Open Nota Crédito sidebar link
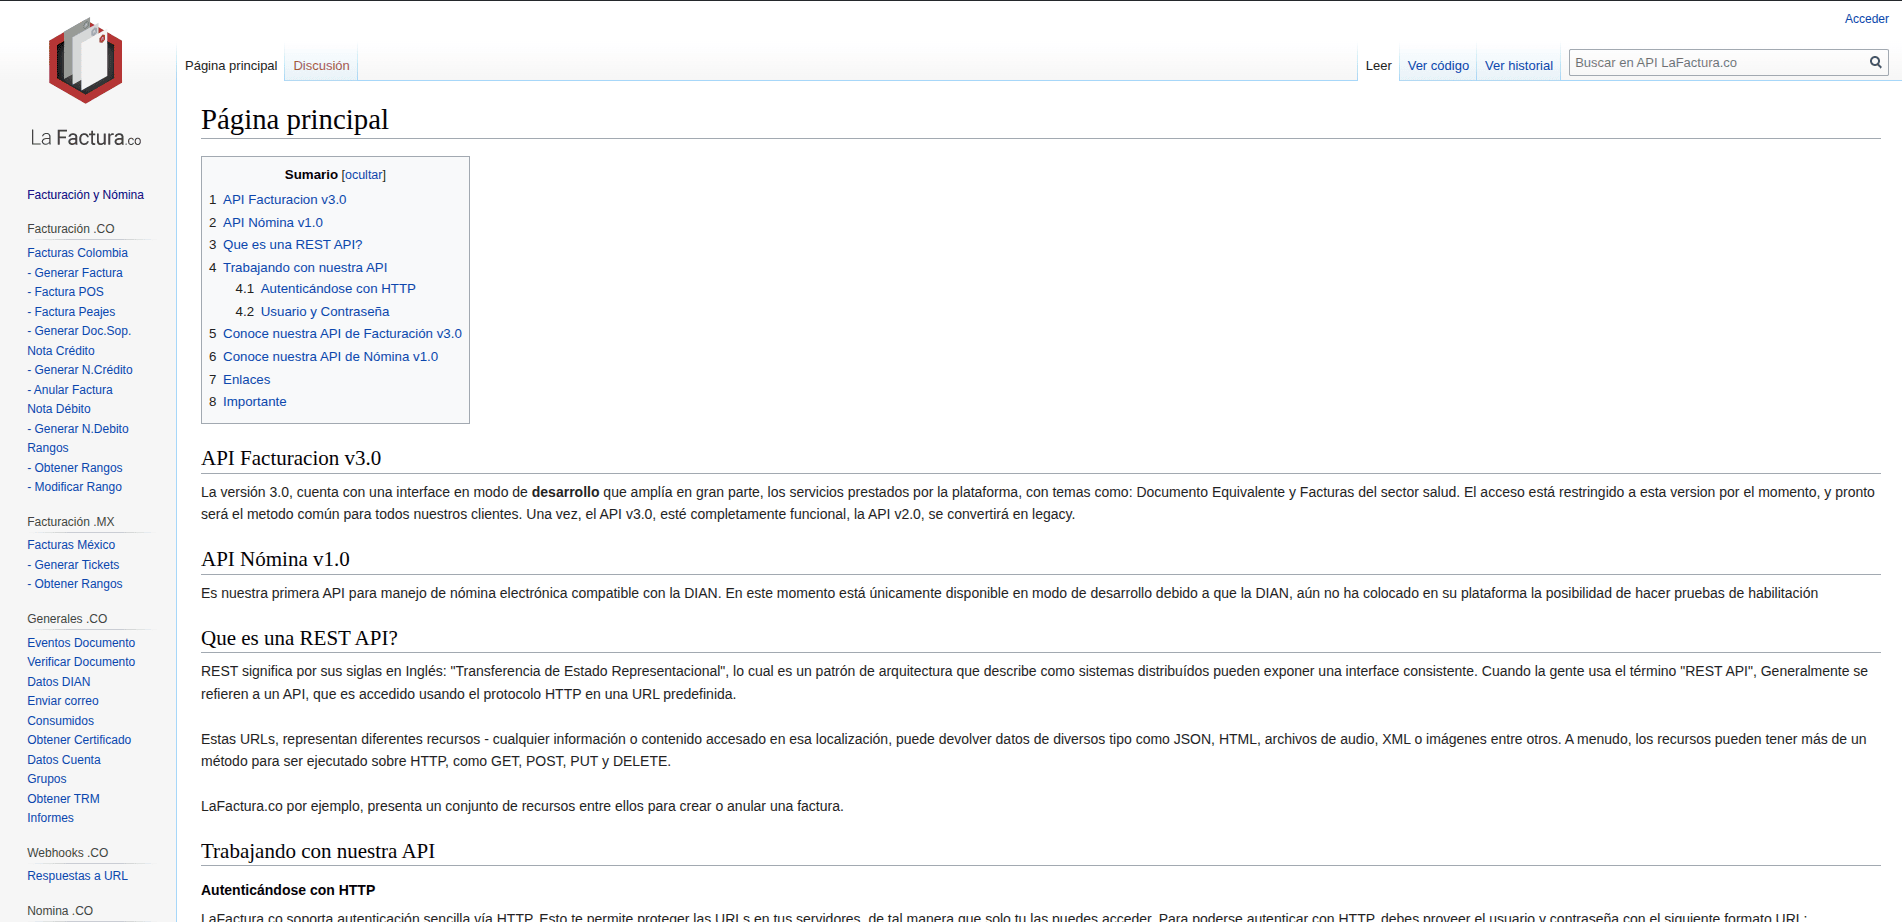The width and height of the screenshot is (1902, 922). point(61,351)
